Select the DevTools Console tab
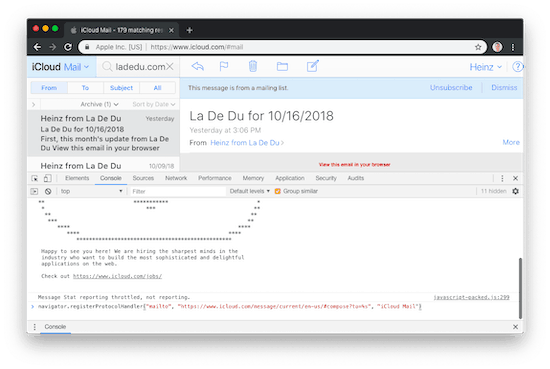The width and height of the screenshot is (550, 369). pyautogui.click(x=110, y=178)
